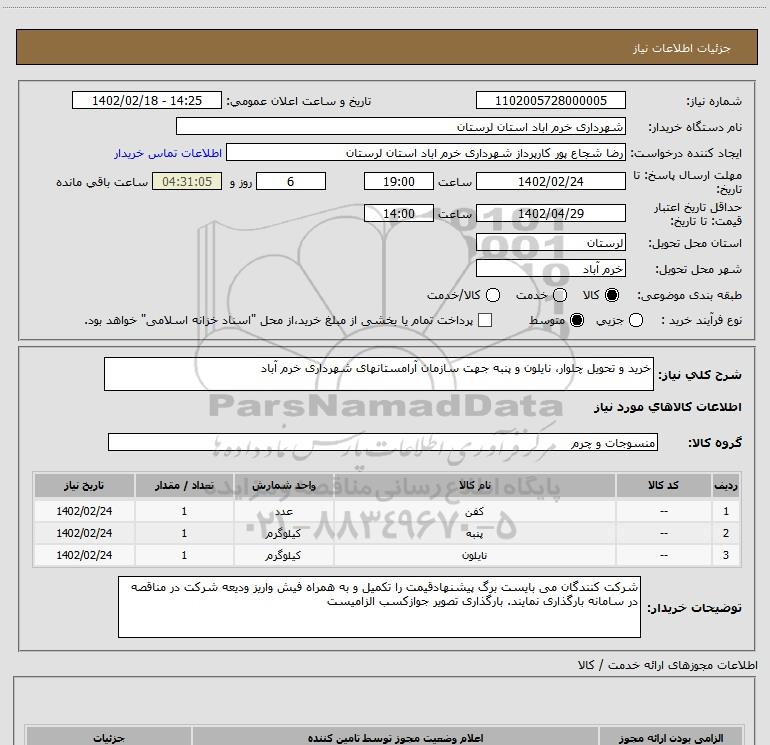Click the date 1402/02/24 in کفن row
This screenshot has width=770, height=745.
click(84, 511)
